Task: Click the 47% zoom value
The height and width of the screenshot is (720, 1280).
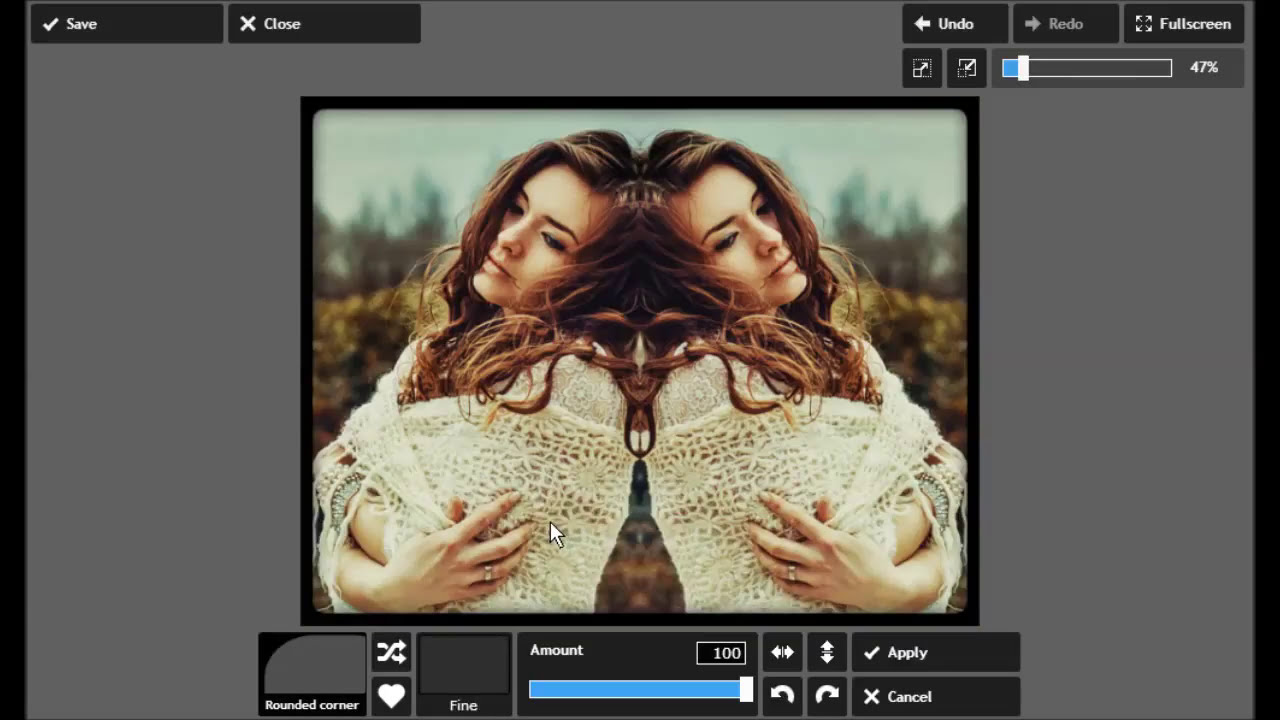Action: tap(1204, 68)
